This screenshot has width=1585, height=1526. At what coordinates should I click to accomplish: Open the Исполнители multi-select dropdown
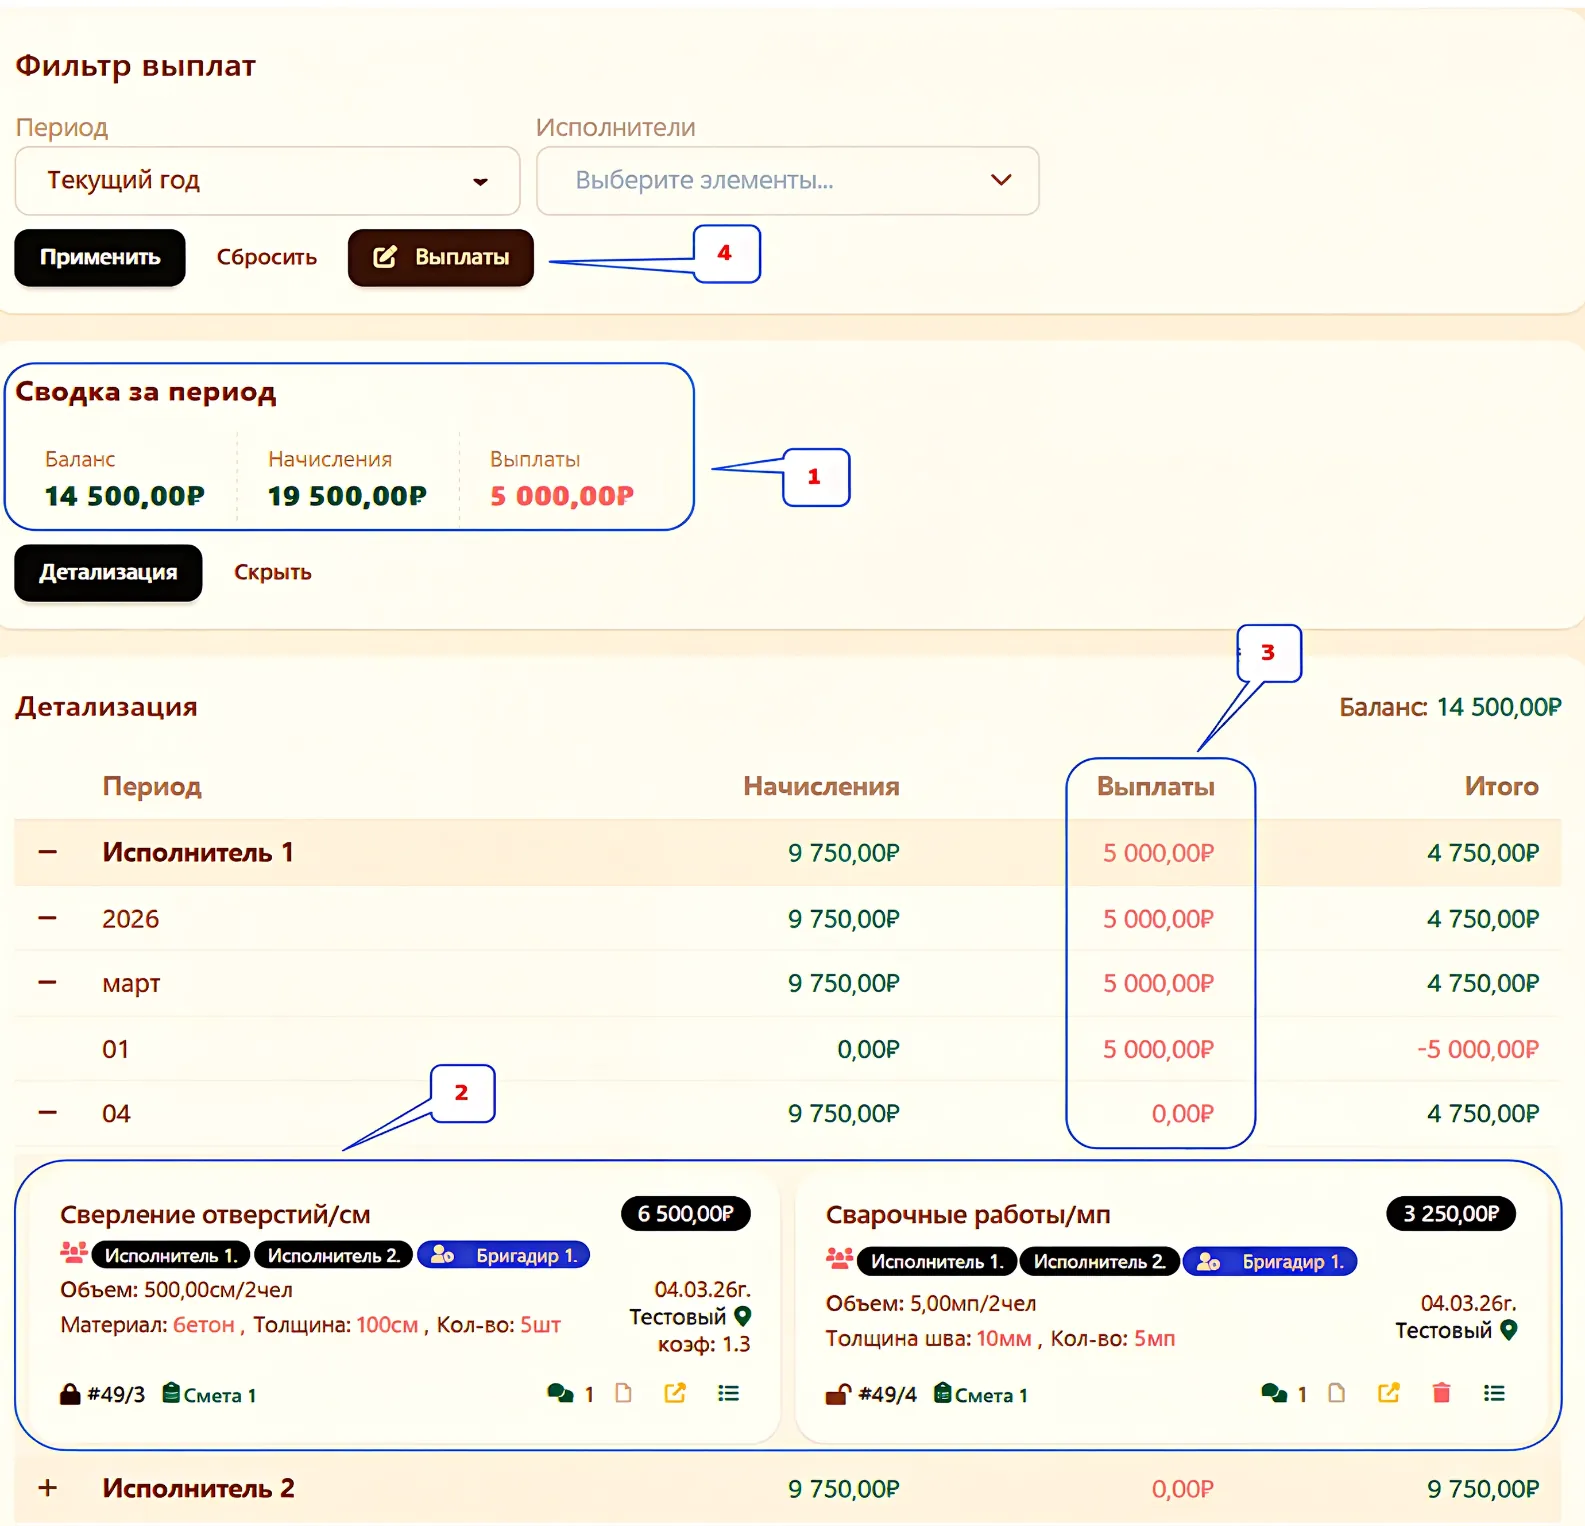click(x=788, y=181)
